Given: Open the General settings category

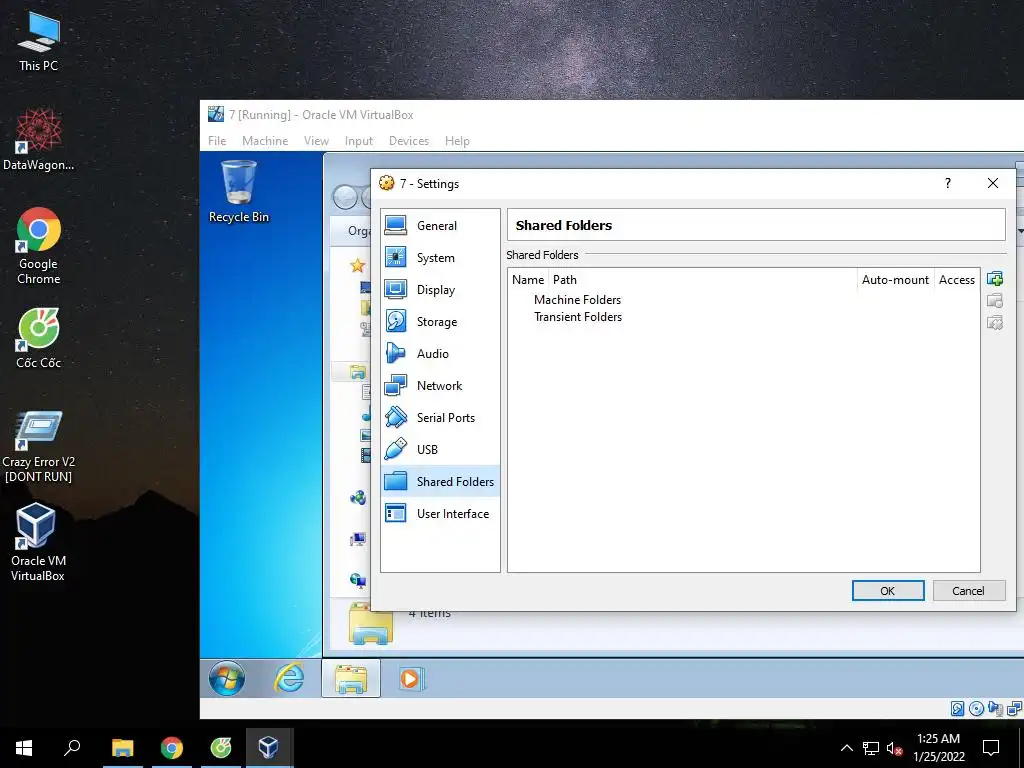Looking at the screenshot, I should point(440,225).
